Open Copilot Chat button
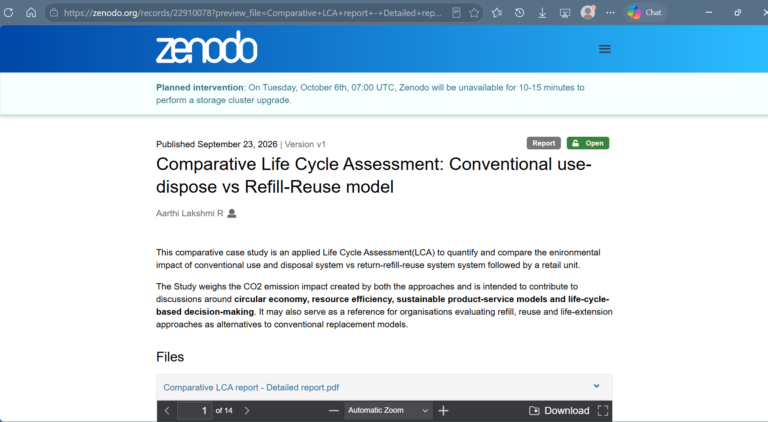768x422 pixels. point(645,13)
